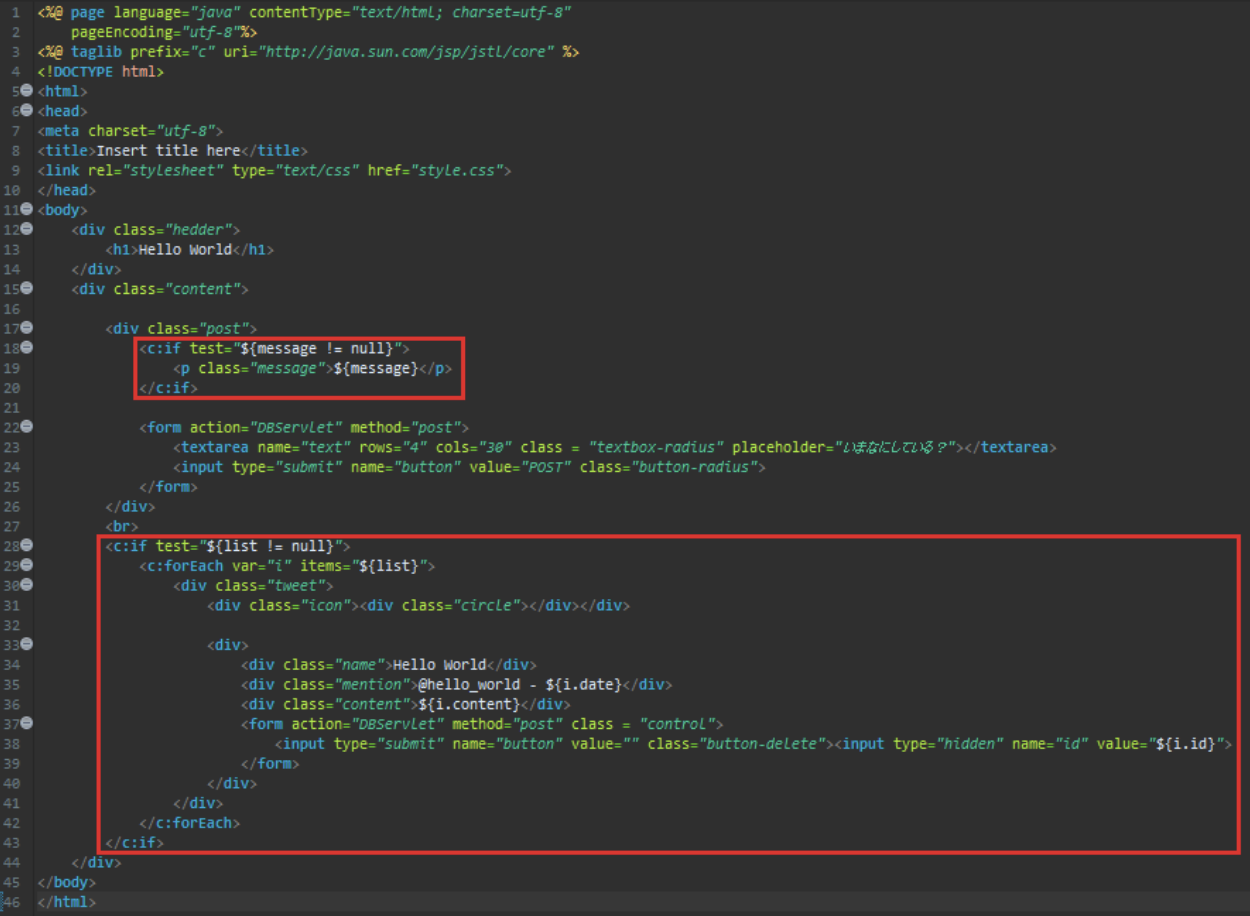Click line number 32 in the gutter

[11, 625]
